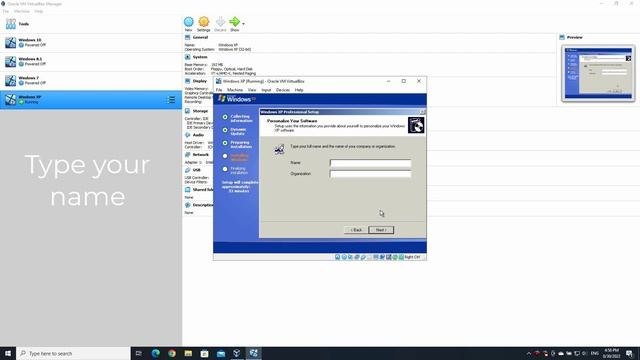Open the notification center icon

(630, 353)
